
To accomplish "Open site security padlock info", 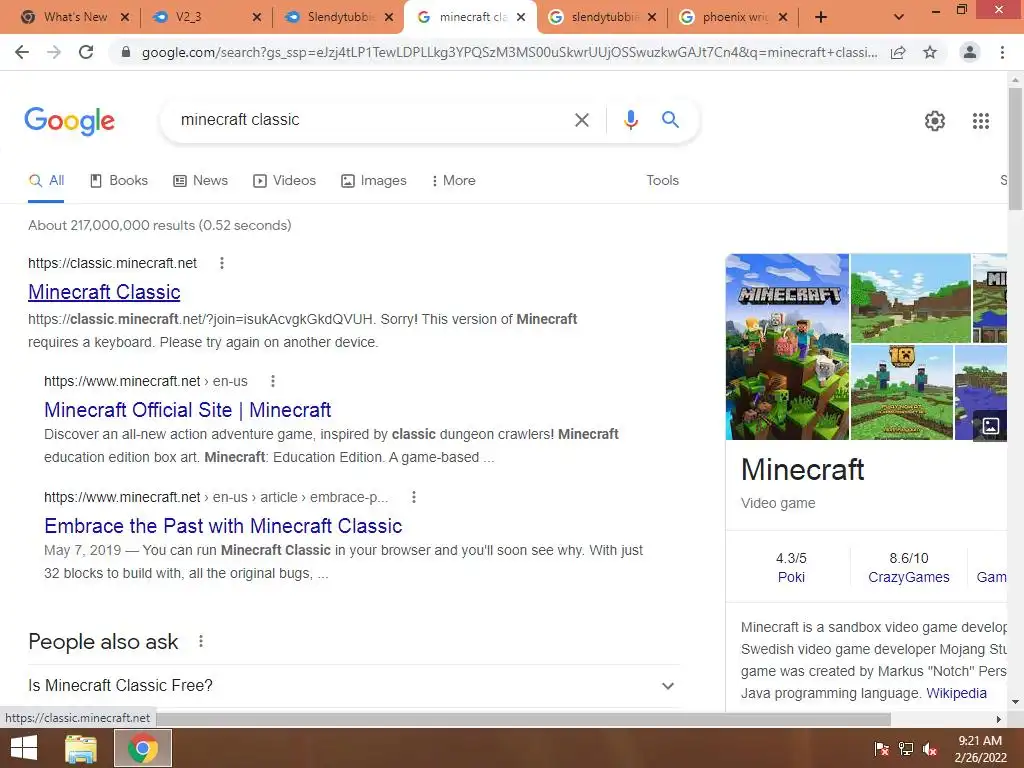I will pos(126,52).
